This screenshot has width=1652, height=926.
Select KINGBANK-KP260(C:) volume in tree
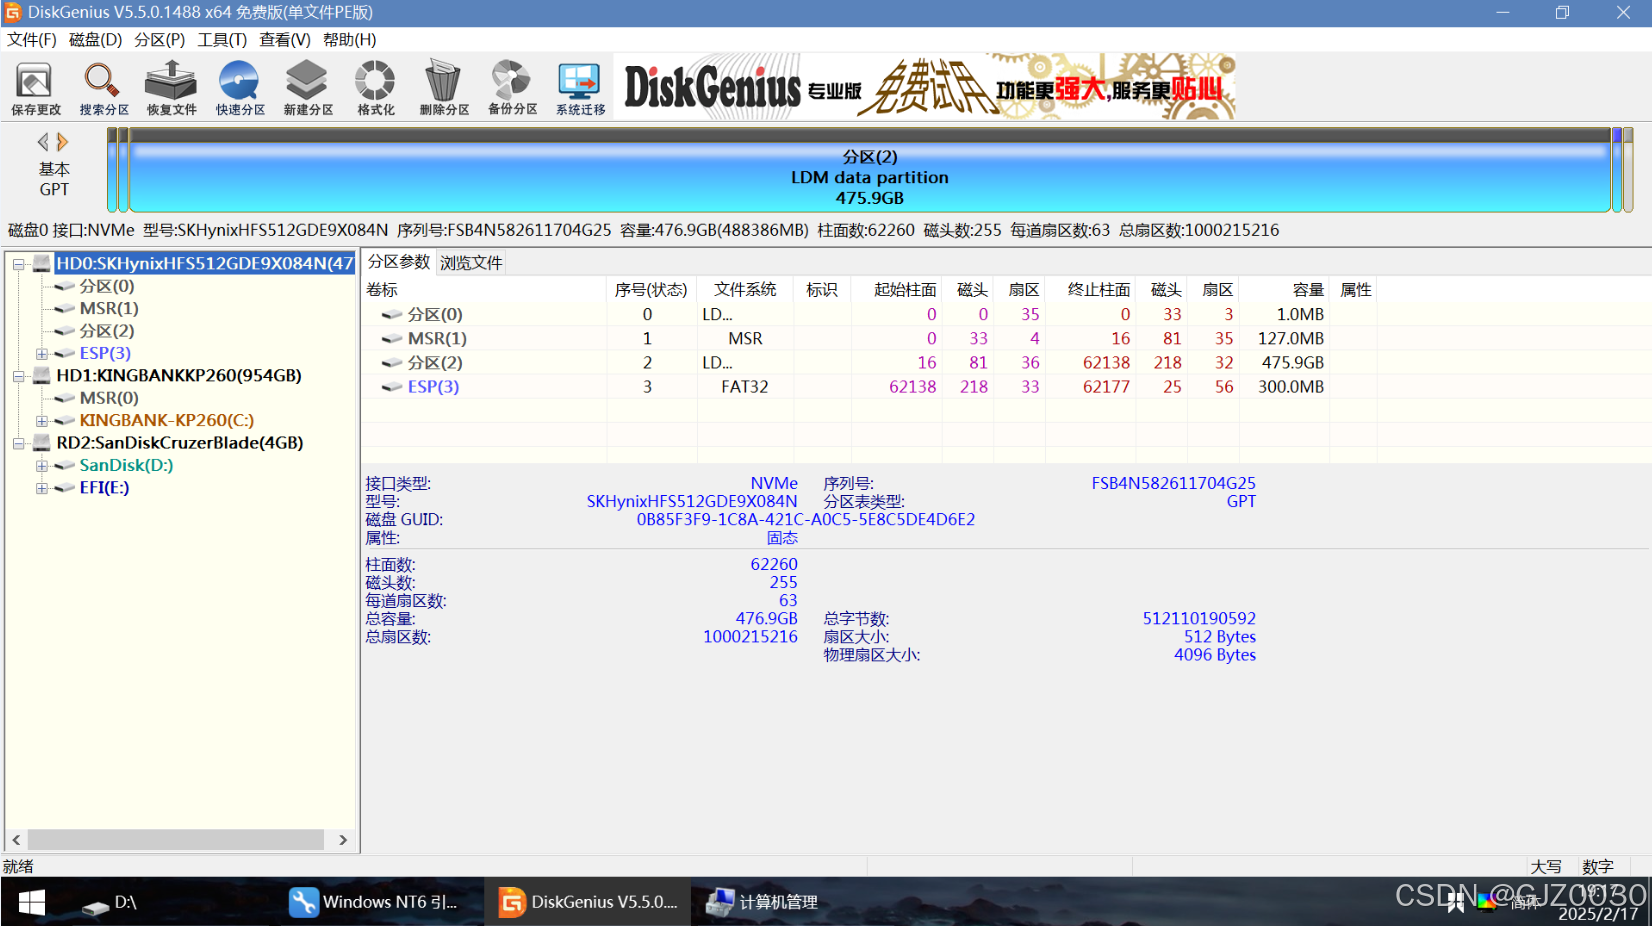tap(167, 420)
